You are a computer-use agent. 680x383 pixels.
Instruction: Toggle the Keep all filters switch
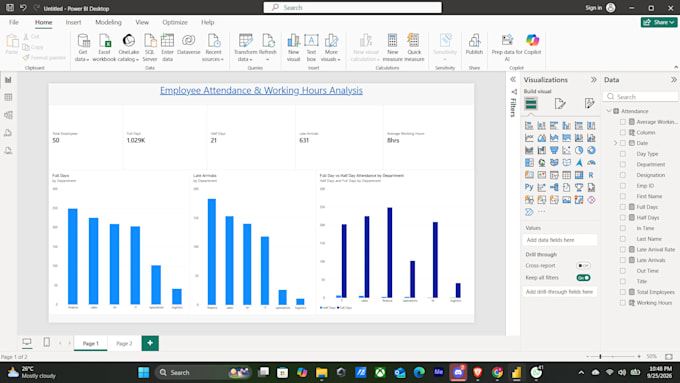tap(583, 278)
